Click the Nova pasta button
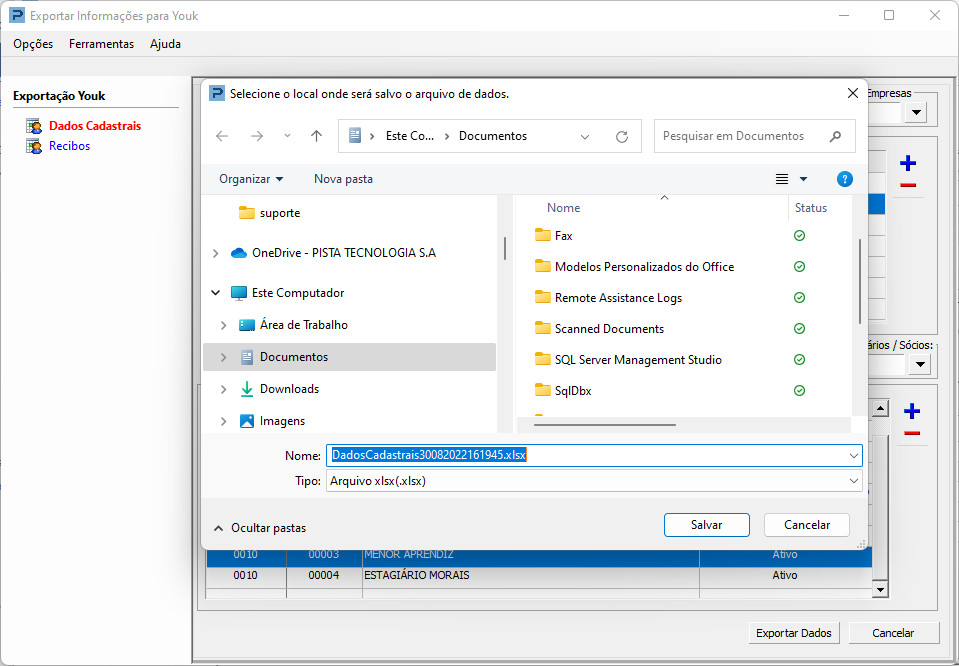 343,179
